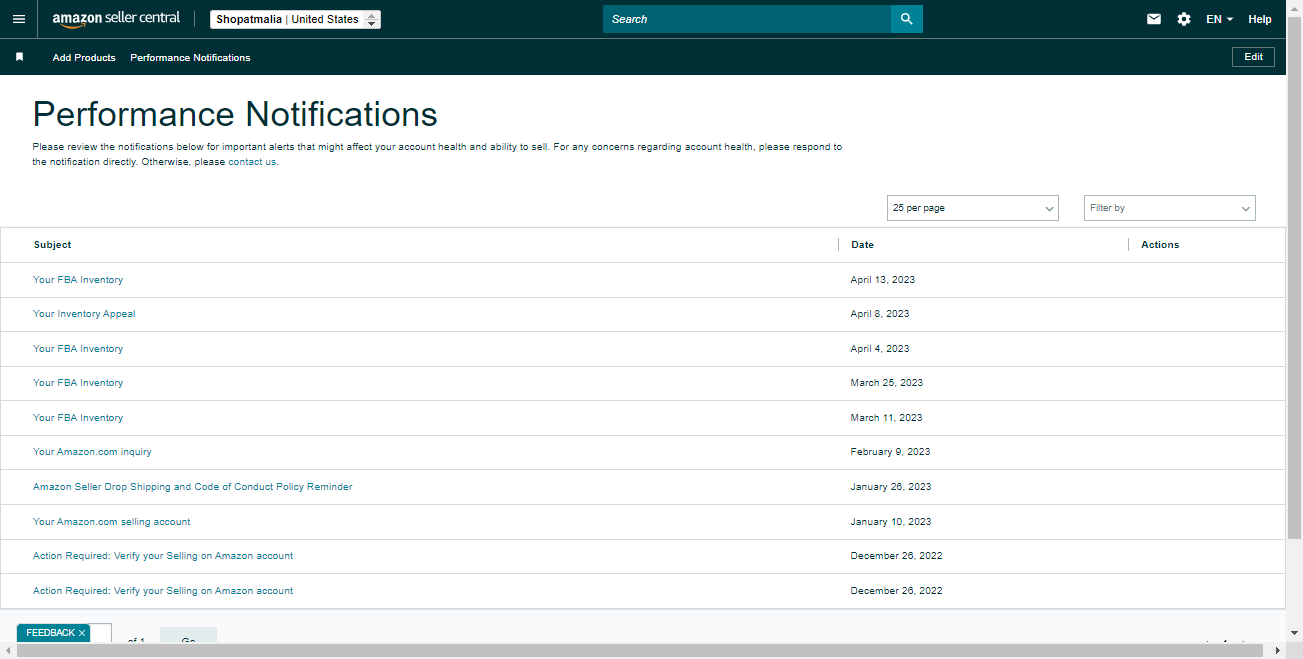The width and height of the screenshot is (1303, 659).
Task: Click the bookmark icon in favorites bar
Action: 19,57
